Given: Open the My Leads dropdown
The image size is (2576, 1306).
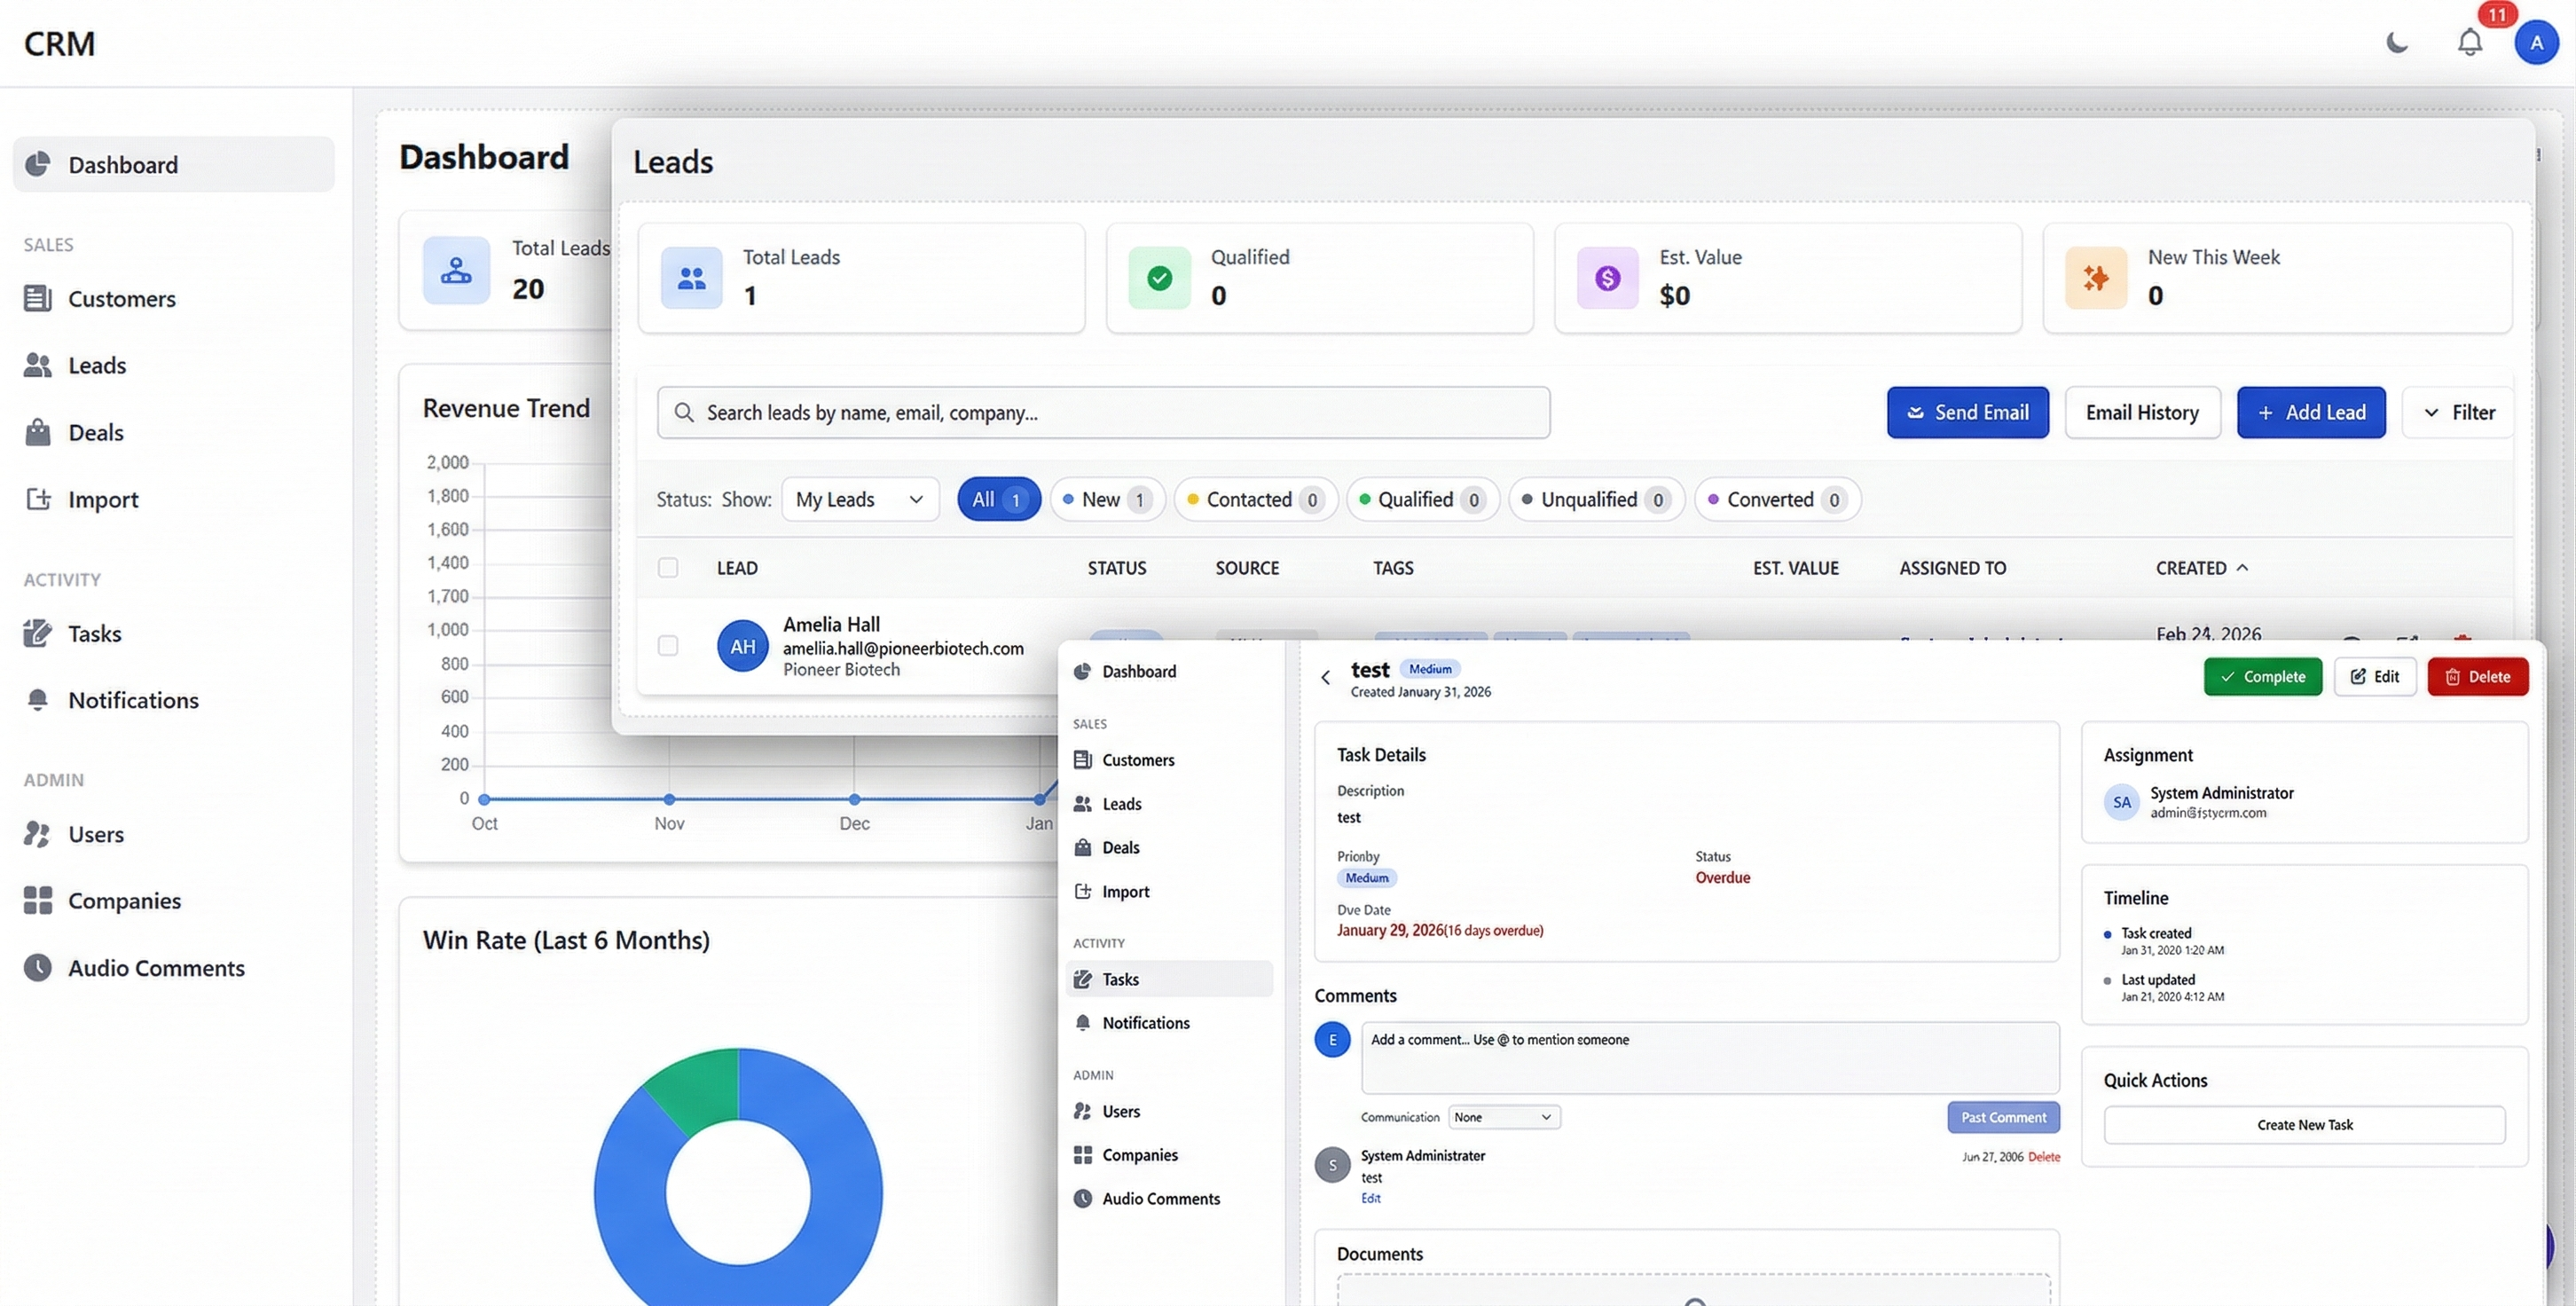Looking at the screenshot, I should tap(860, 499).
